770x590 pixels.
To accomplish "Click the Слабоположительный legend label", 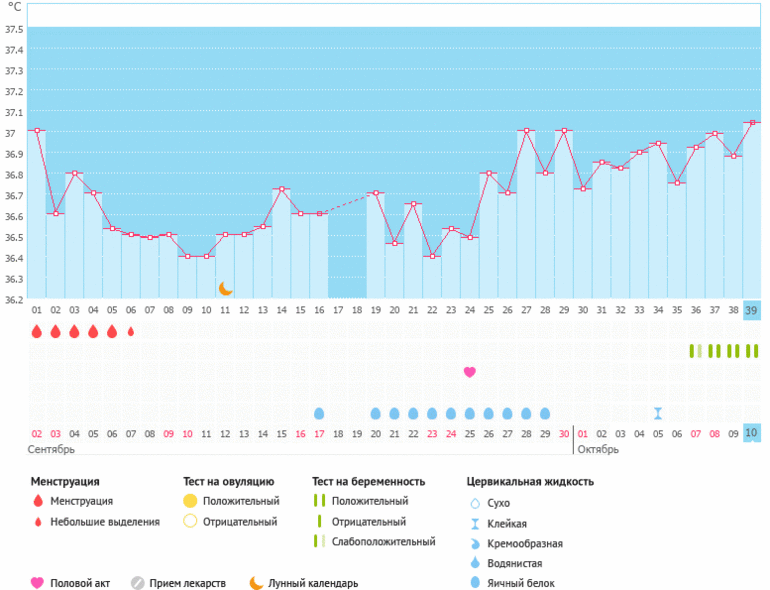I will [x=383, y=542].
